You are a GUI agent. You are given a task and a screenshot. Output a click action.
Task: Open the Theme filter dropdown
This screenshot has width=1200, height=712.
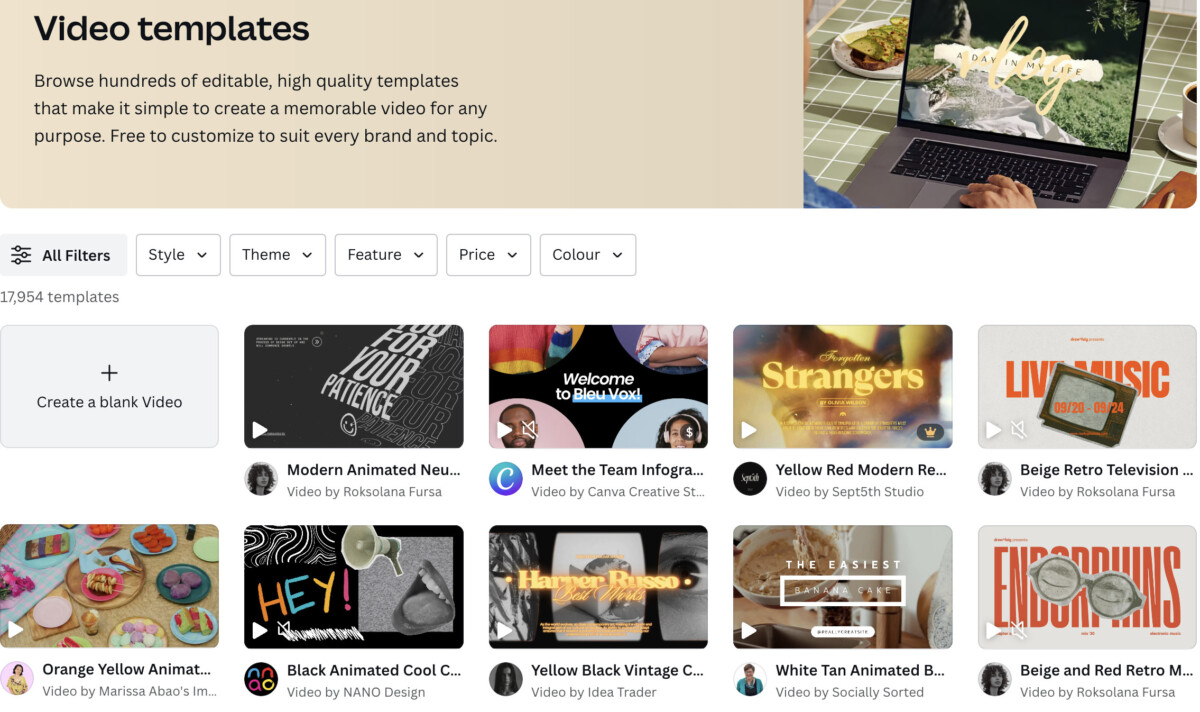coord(277,255)
